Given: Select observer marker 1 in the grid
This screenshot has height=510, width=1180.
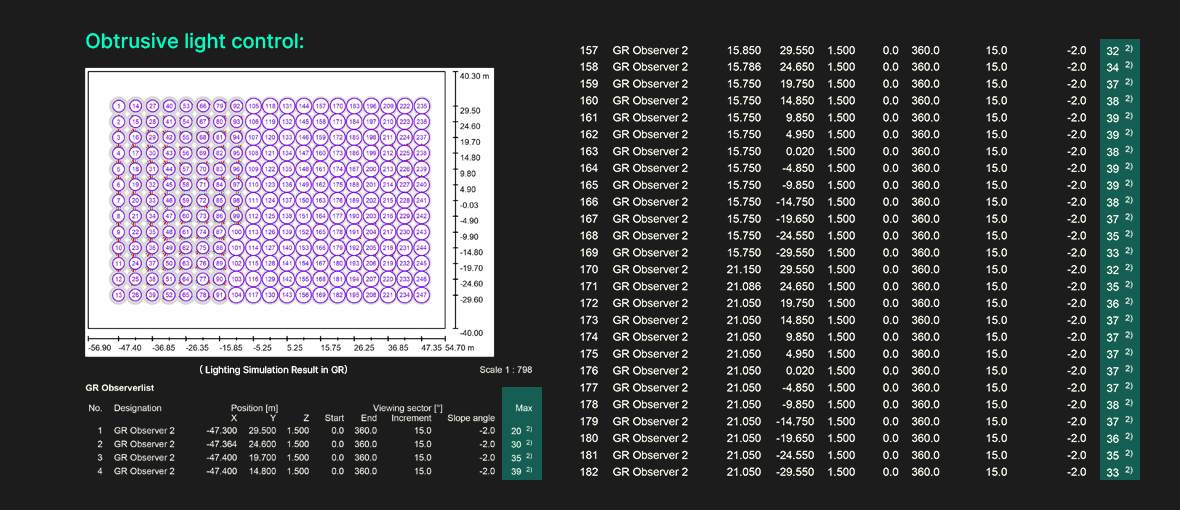Looking at the screenshot, I should [119, 105].
